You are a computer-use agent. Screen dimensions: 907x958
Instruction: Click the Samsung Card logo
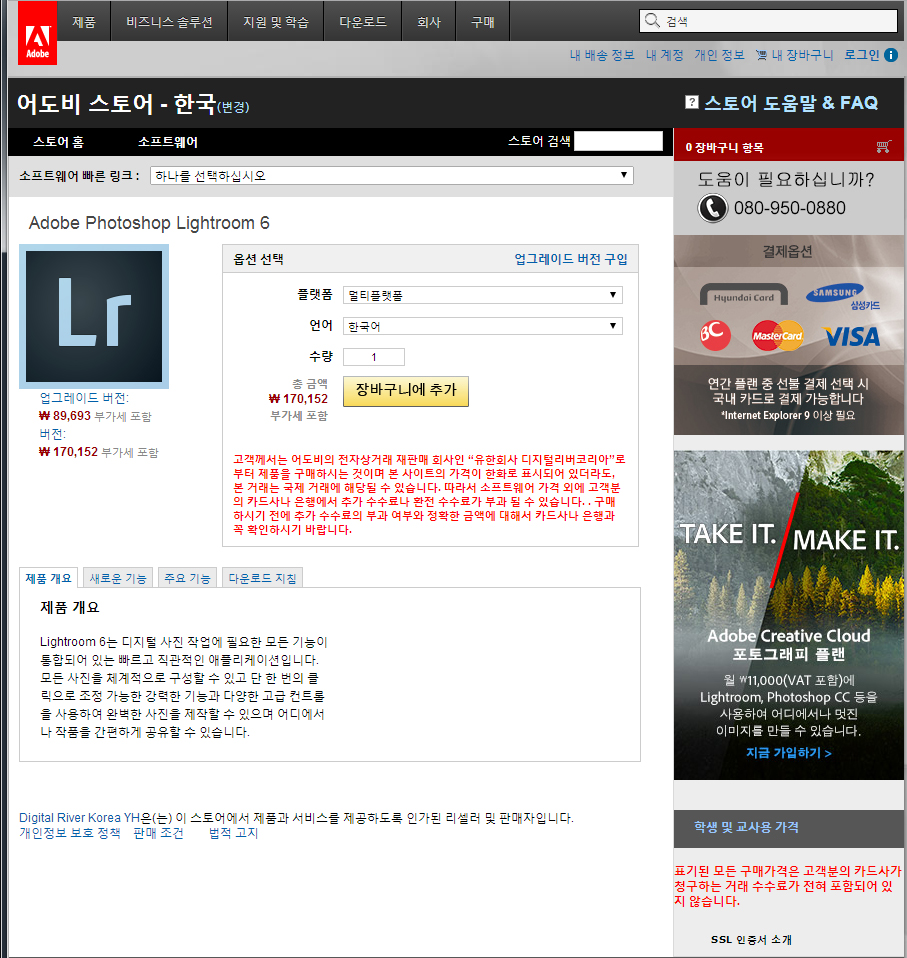(843, 296)
